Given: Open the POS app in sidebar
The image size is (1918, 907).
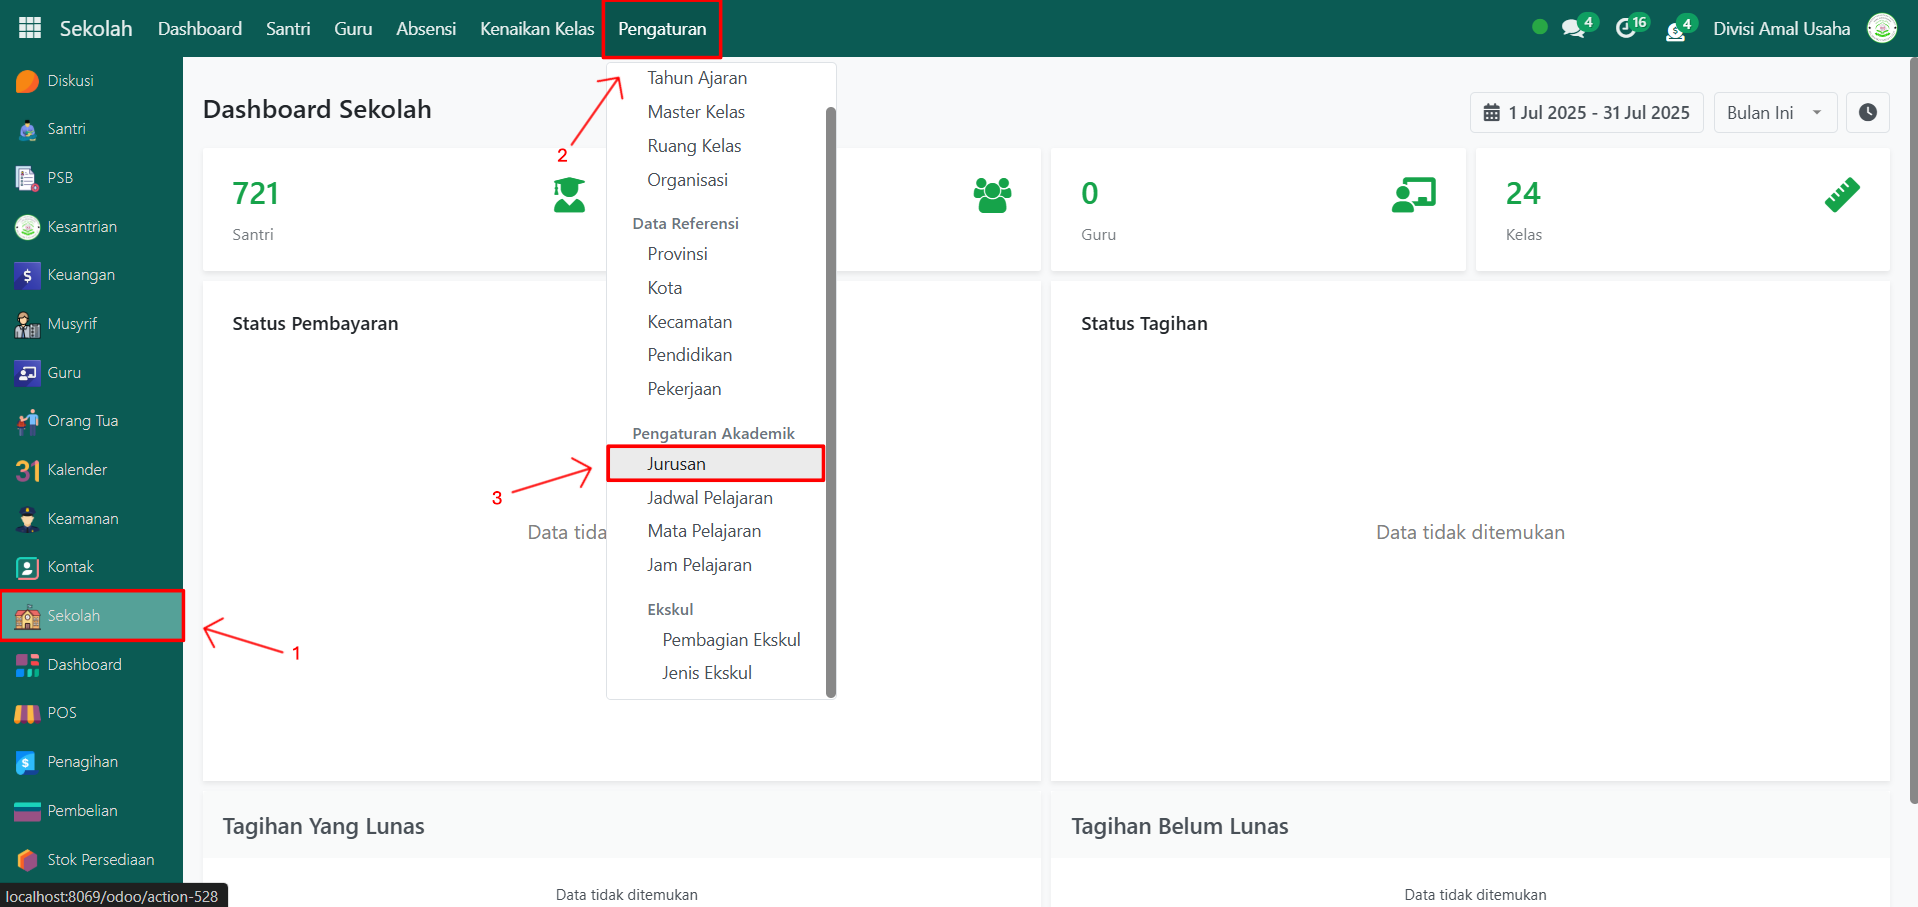Looking at the screenshot, I should tap(61, 713).
